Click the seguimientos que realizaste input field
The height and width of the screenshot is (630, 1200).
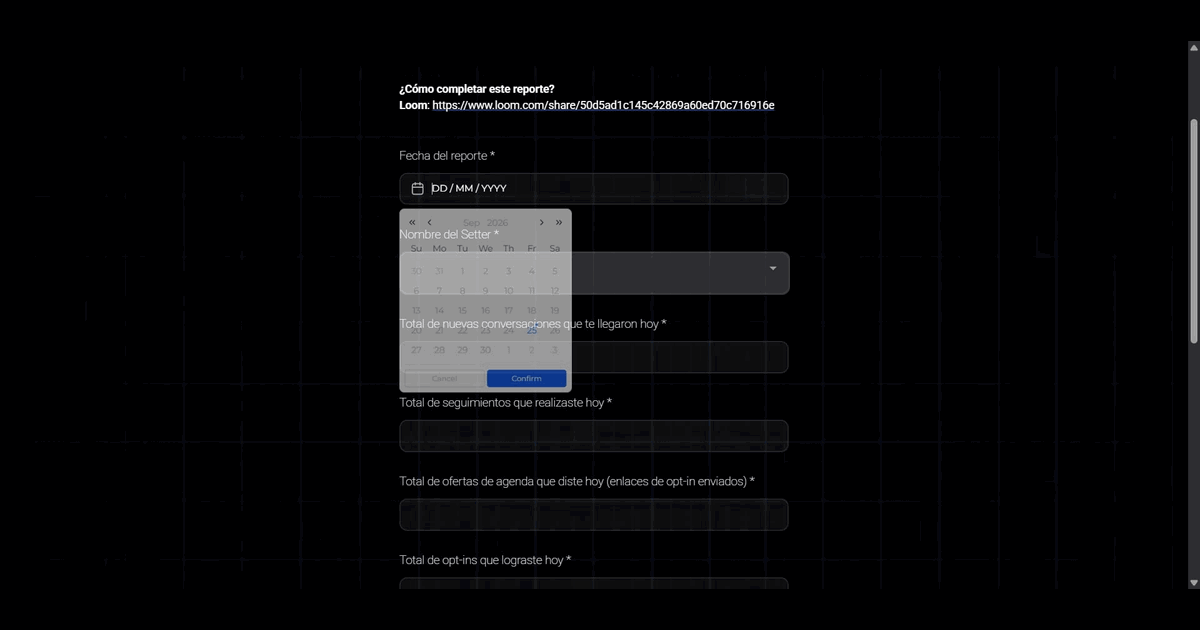tap(594, 436)
